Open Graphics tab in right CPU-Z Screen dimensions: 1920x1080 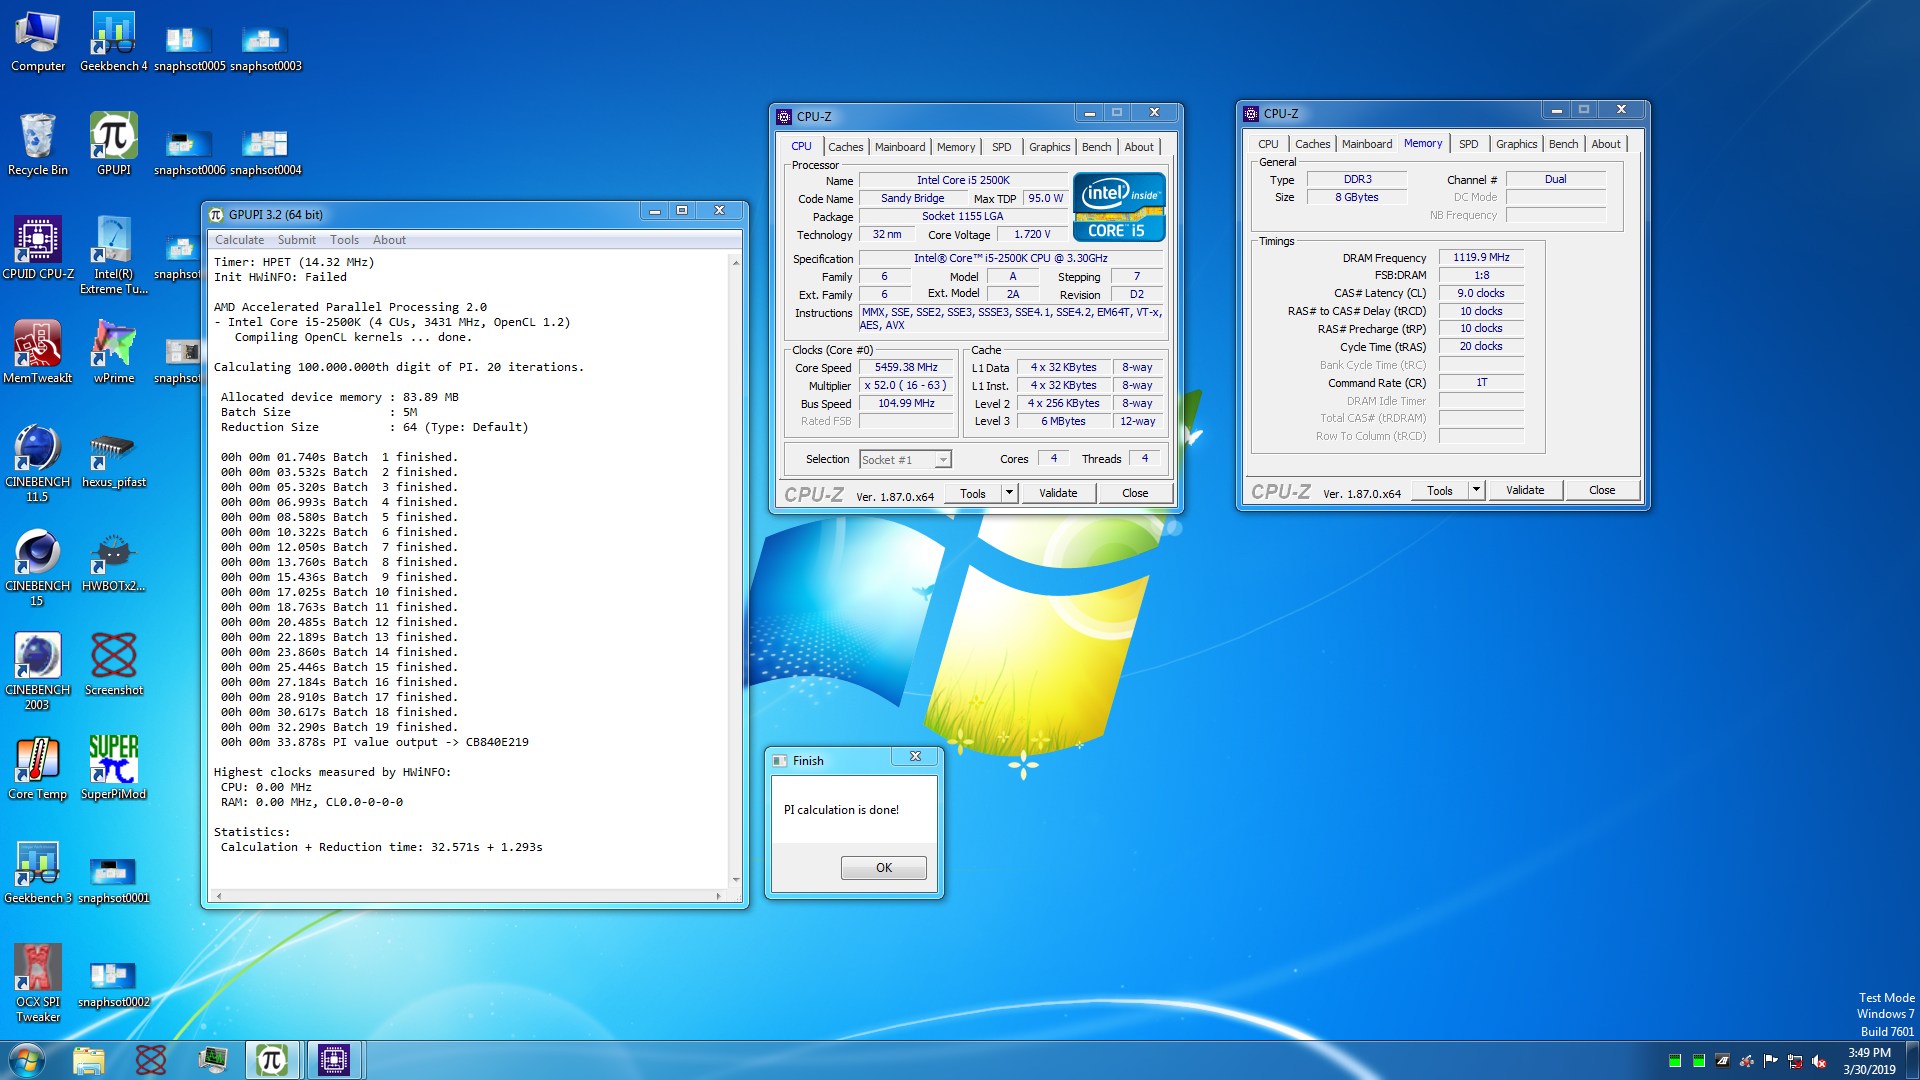tap(1516, 144)
